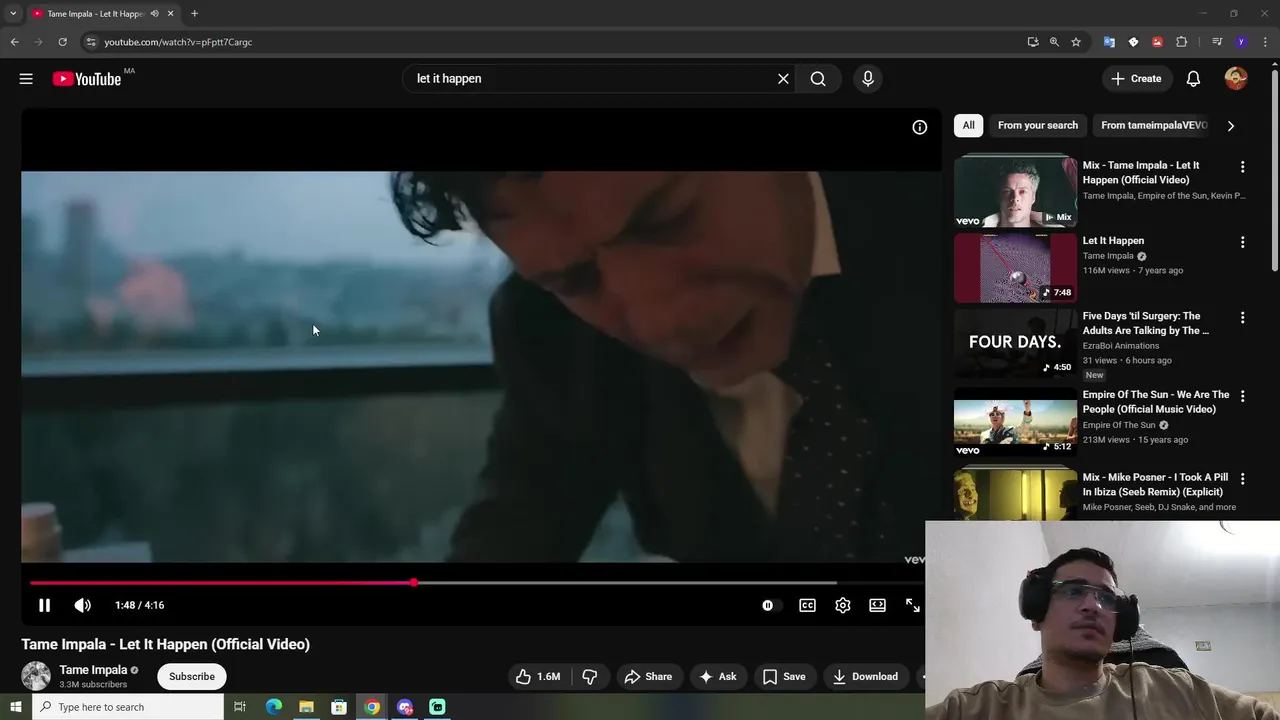Enter full screen mode
The image size is (1280, 720).
click(x=912, y=605)
